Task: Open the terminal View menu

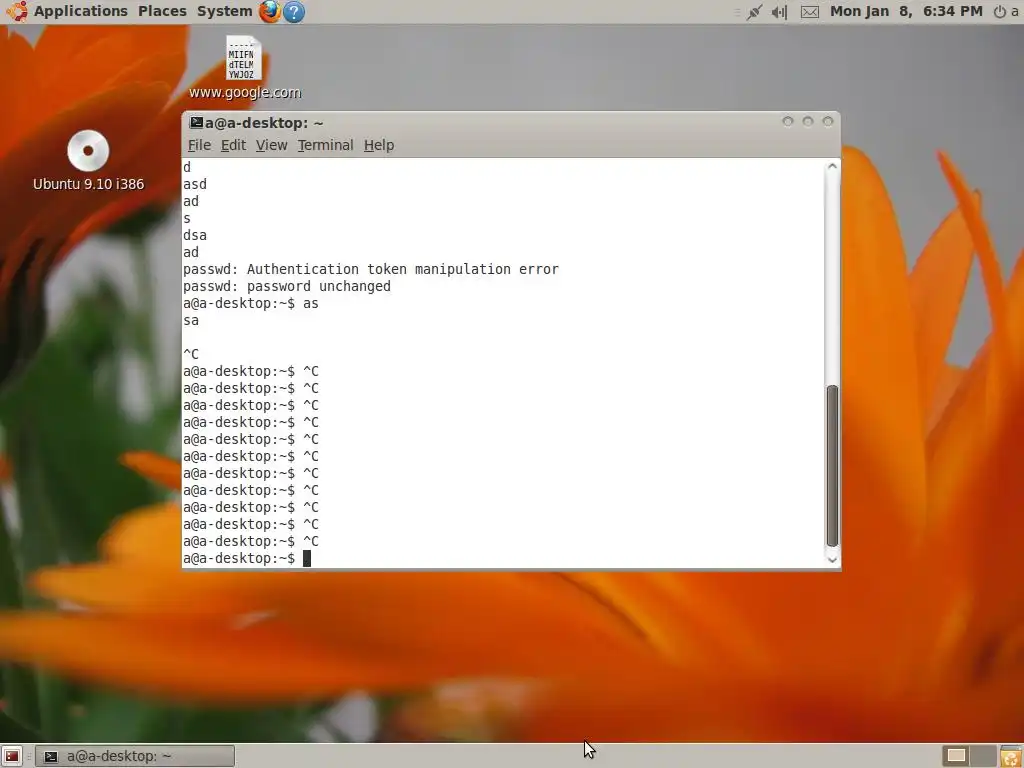Action: (x=271, y=145)
